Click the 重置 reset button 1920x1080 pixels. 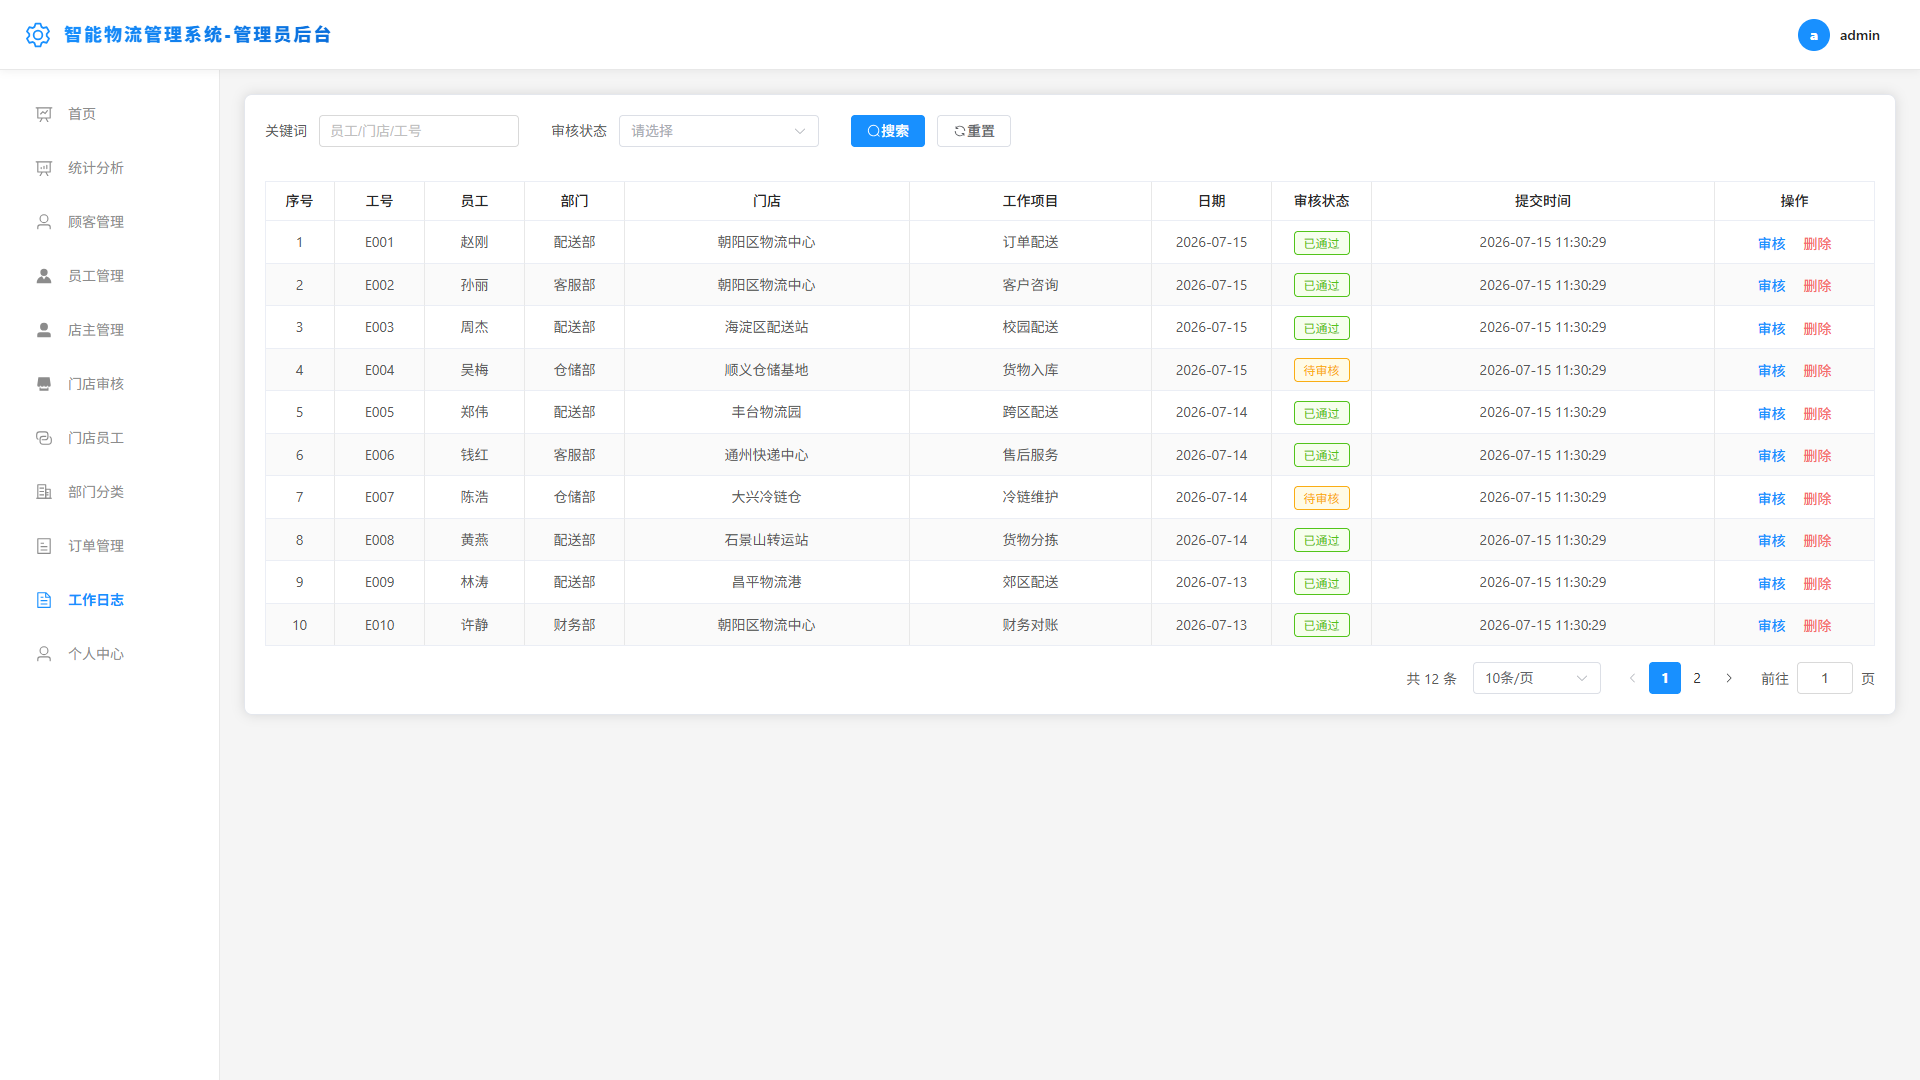click(x=974, y=131)
